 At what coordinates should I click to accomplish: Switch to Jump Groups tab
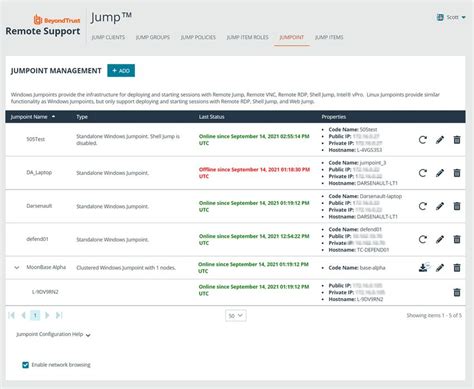coord(153,37)
